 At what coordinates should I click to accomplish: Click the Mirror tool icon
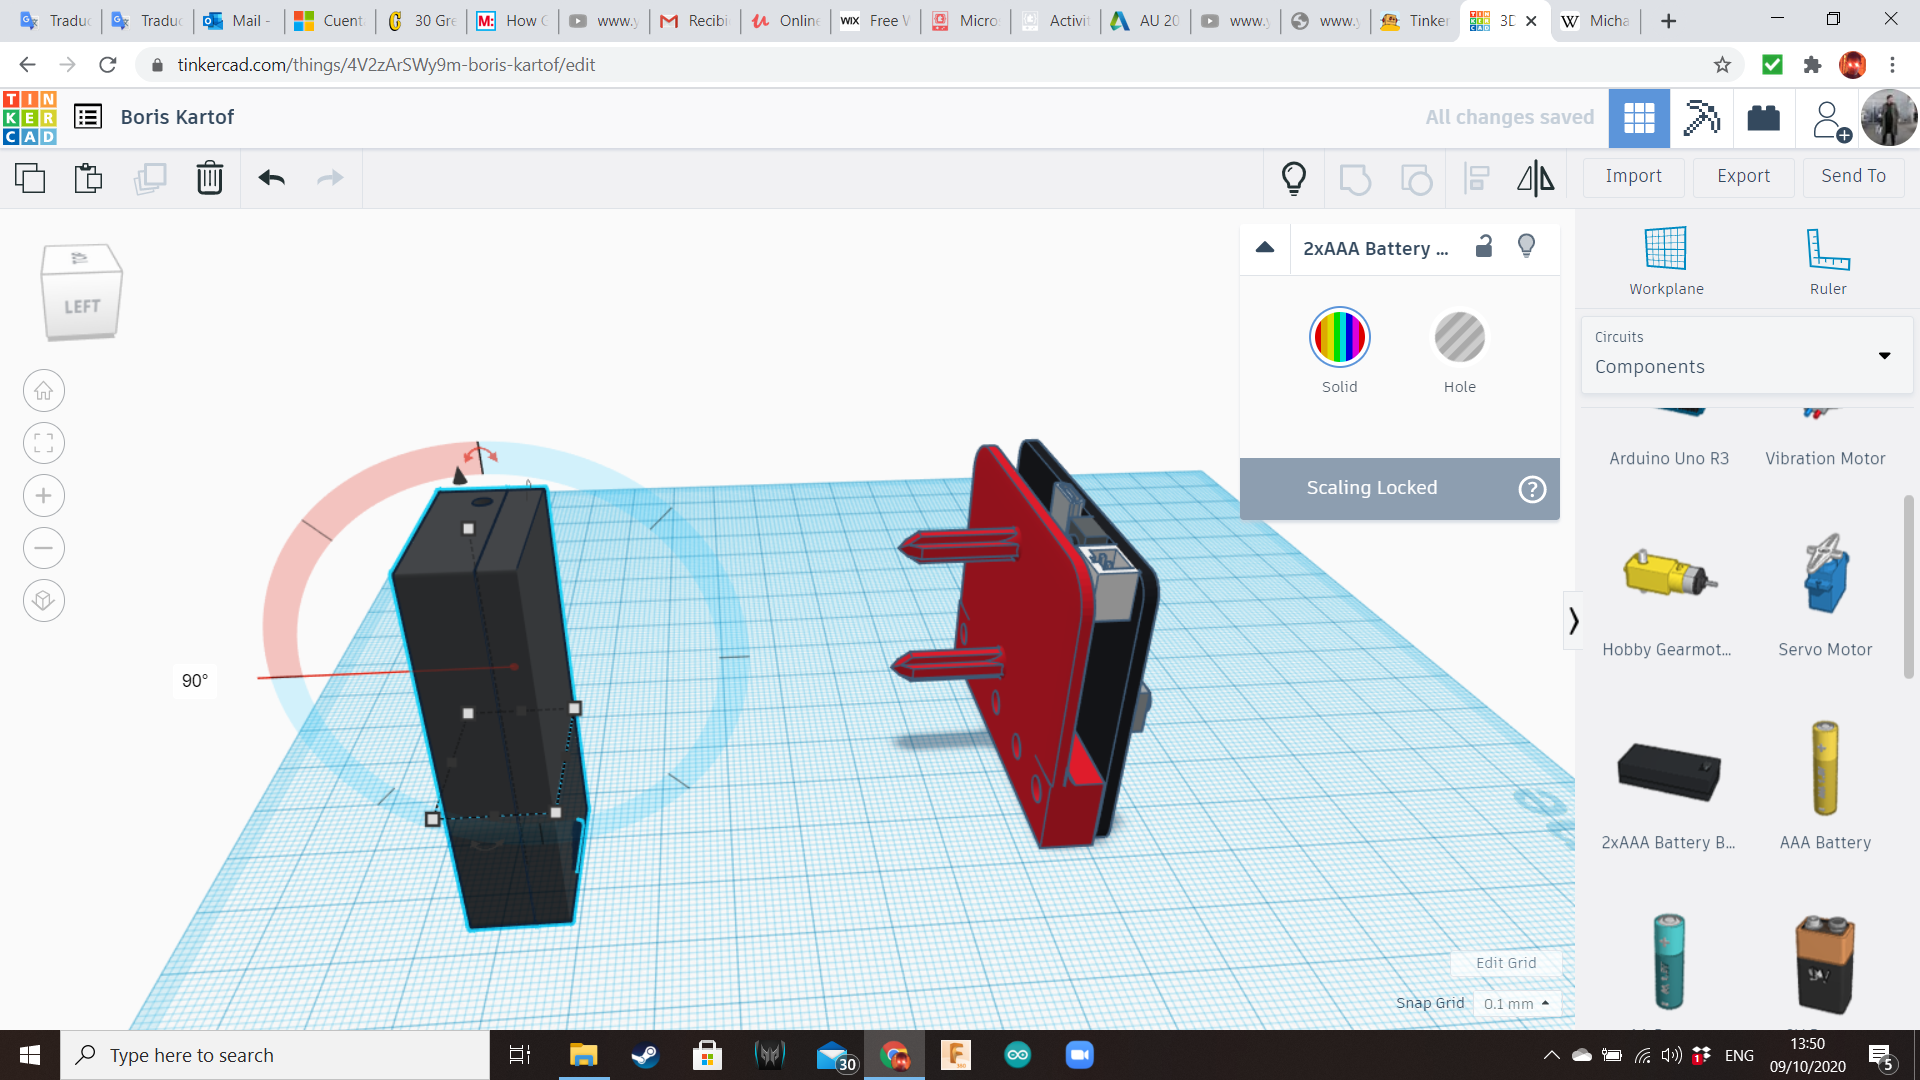(1535, 178)
